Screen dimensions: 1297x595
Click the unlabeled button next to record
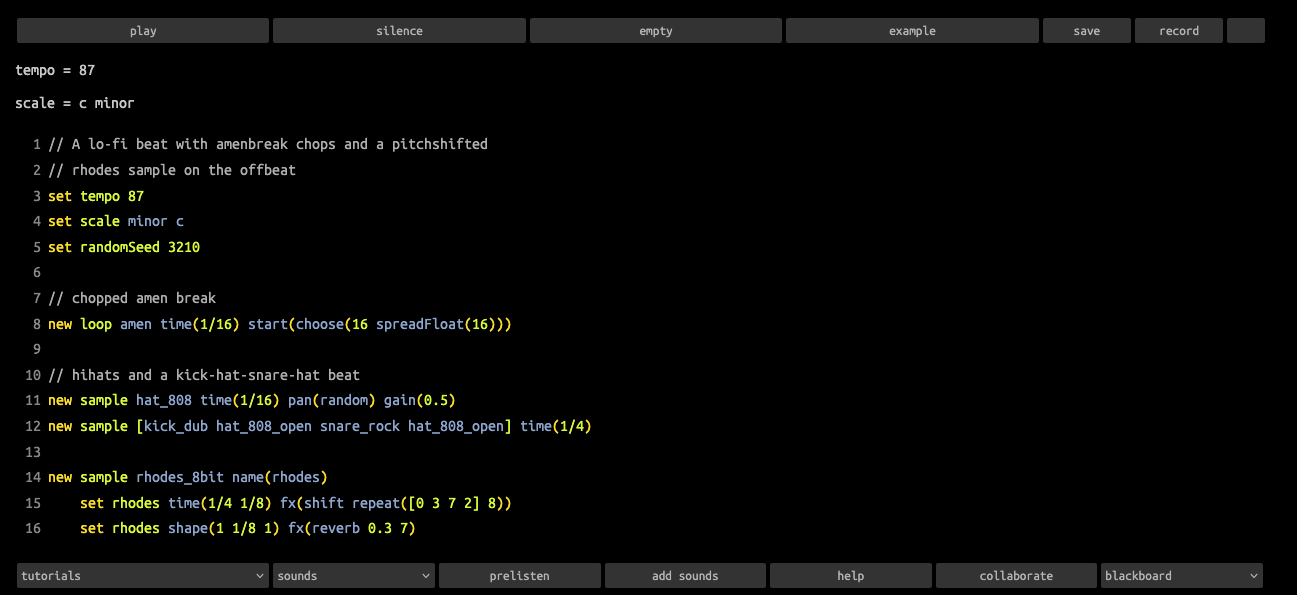pos(1246,31)
